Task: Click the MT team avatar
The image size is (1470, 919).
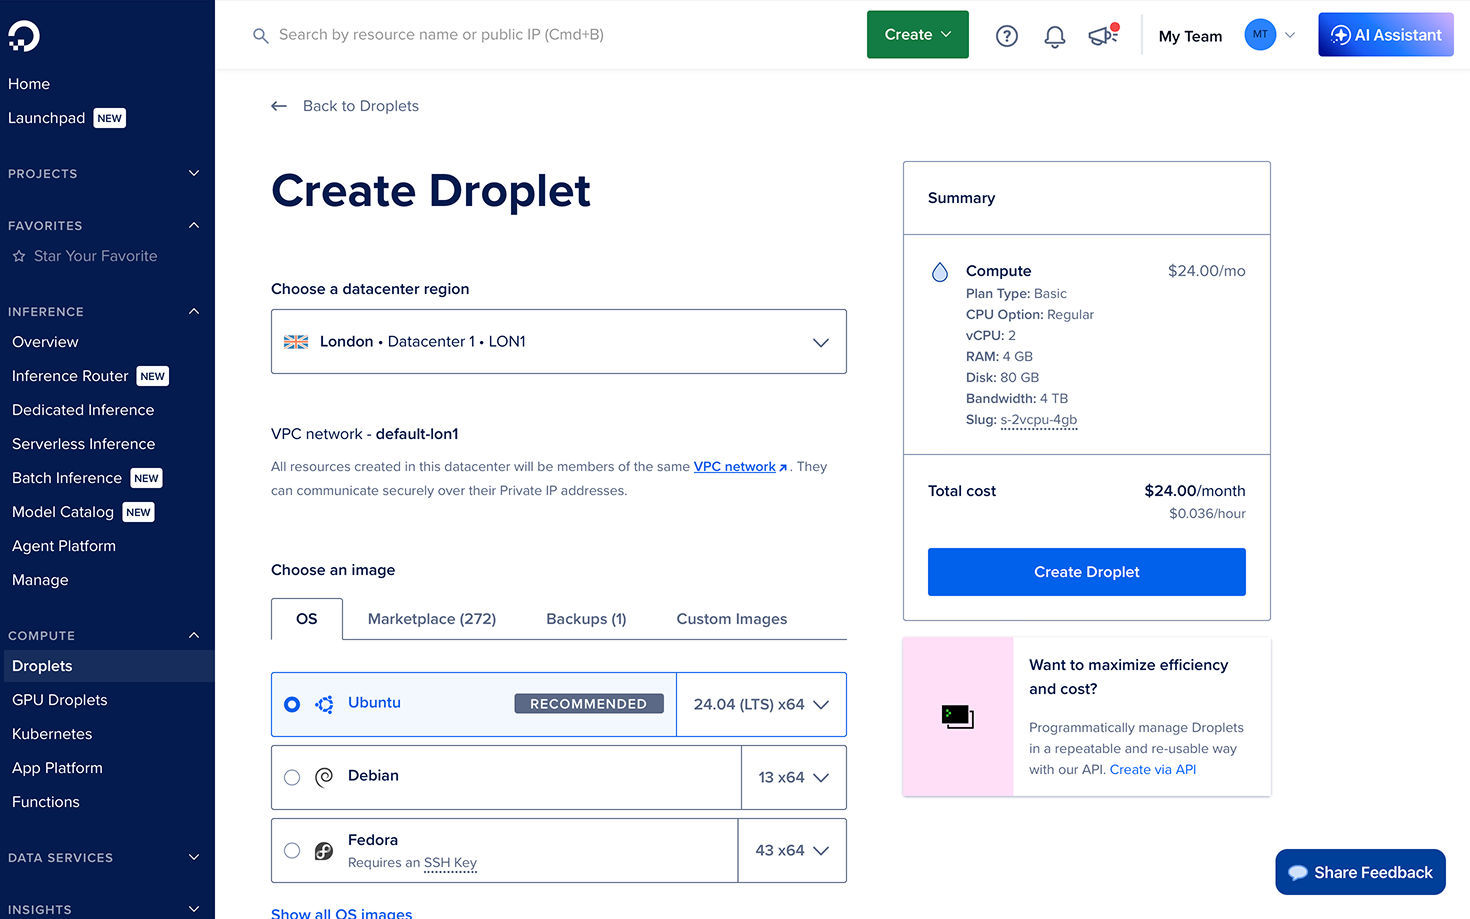Action: [1260, 35]
